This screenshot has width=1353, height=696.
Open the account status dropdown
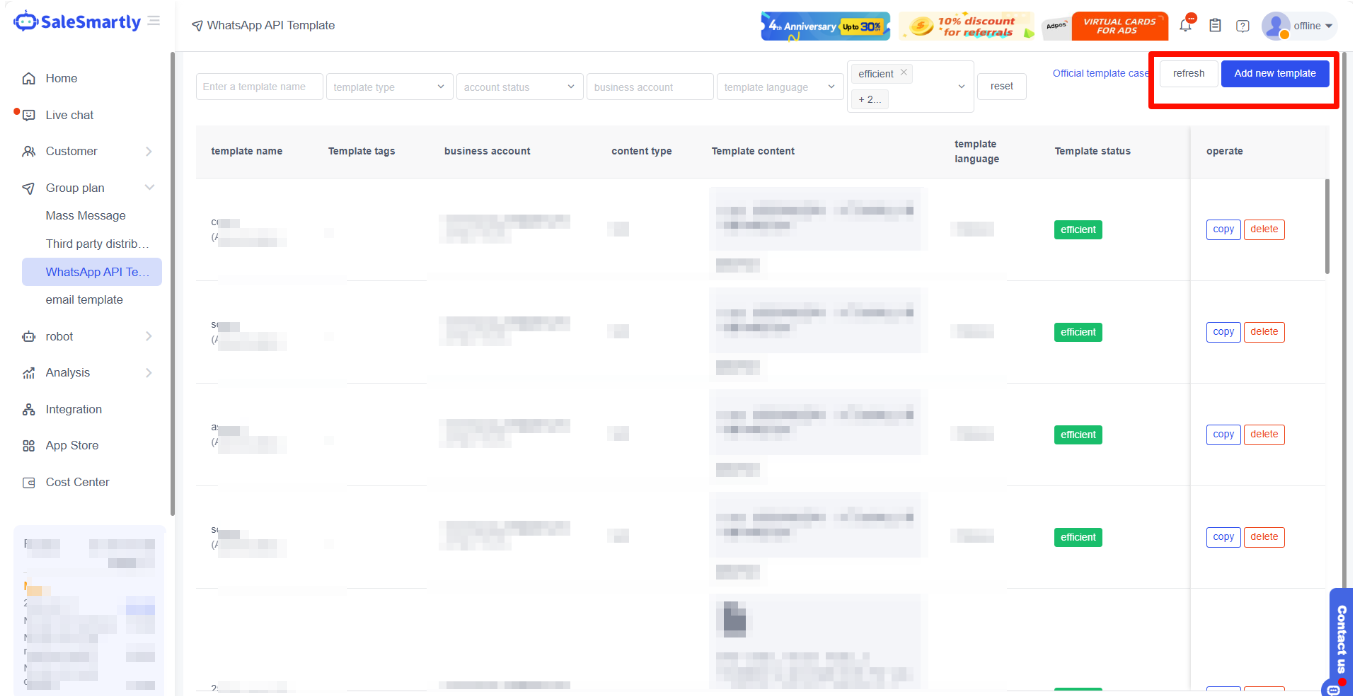(x=519, y=87)
